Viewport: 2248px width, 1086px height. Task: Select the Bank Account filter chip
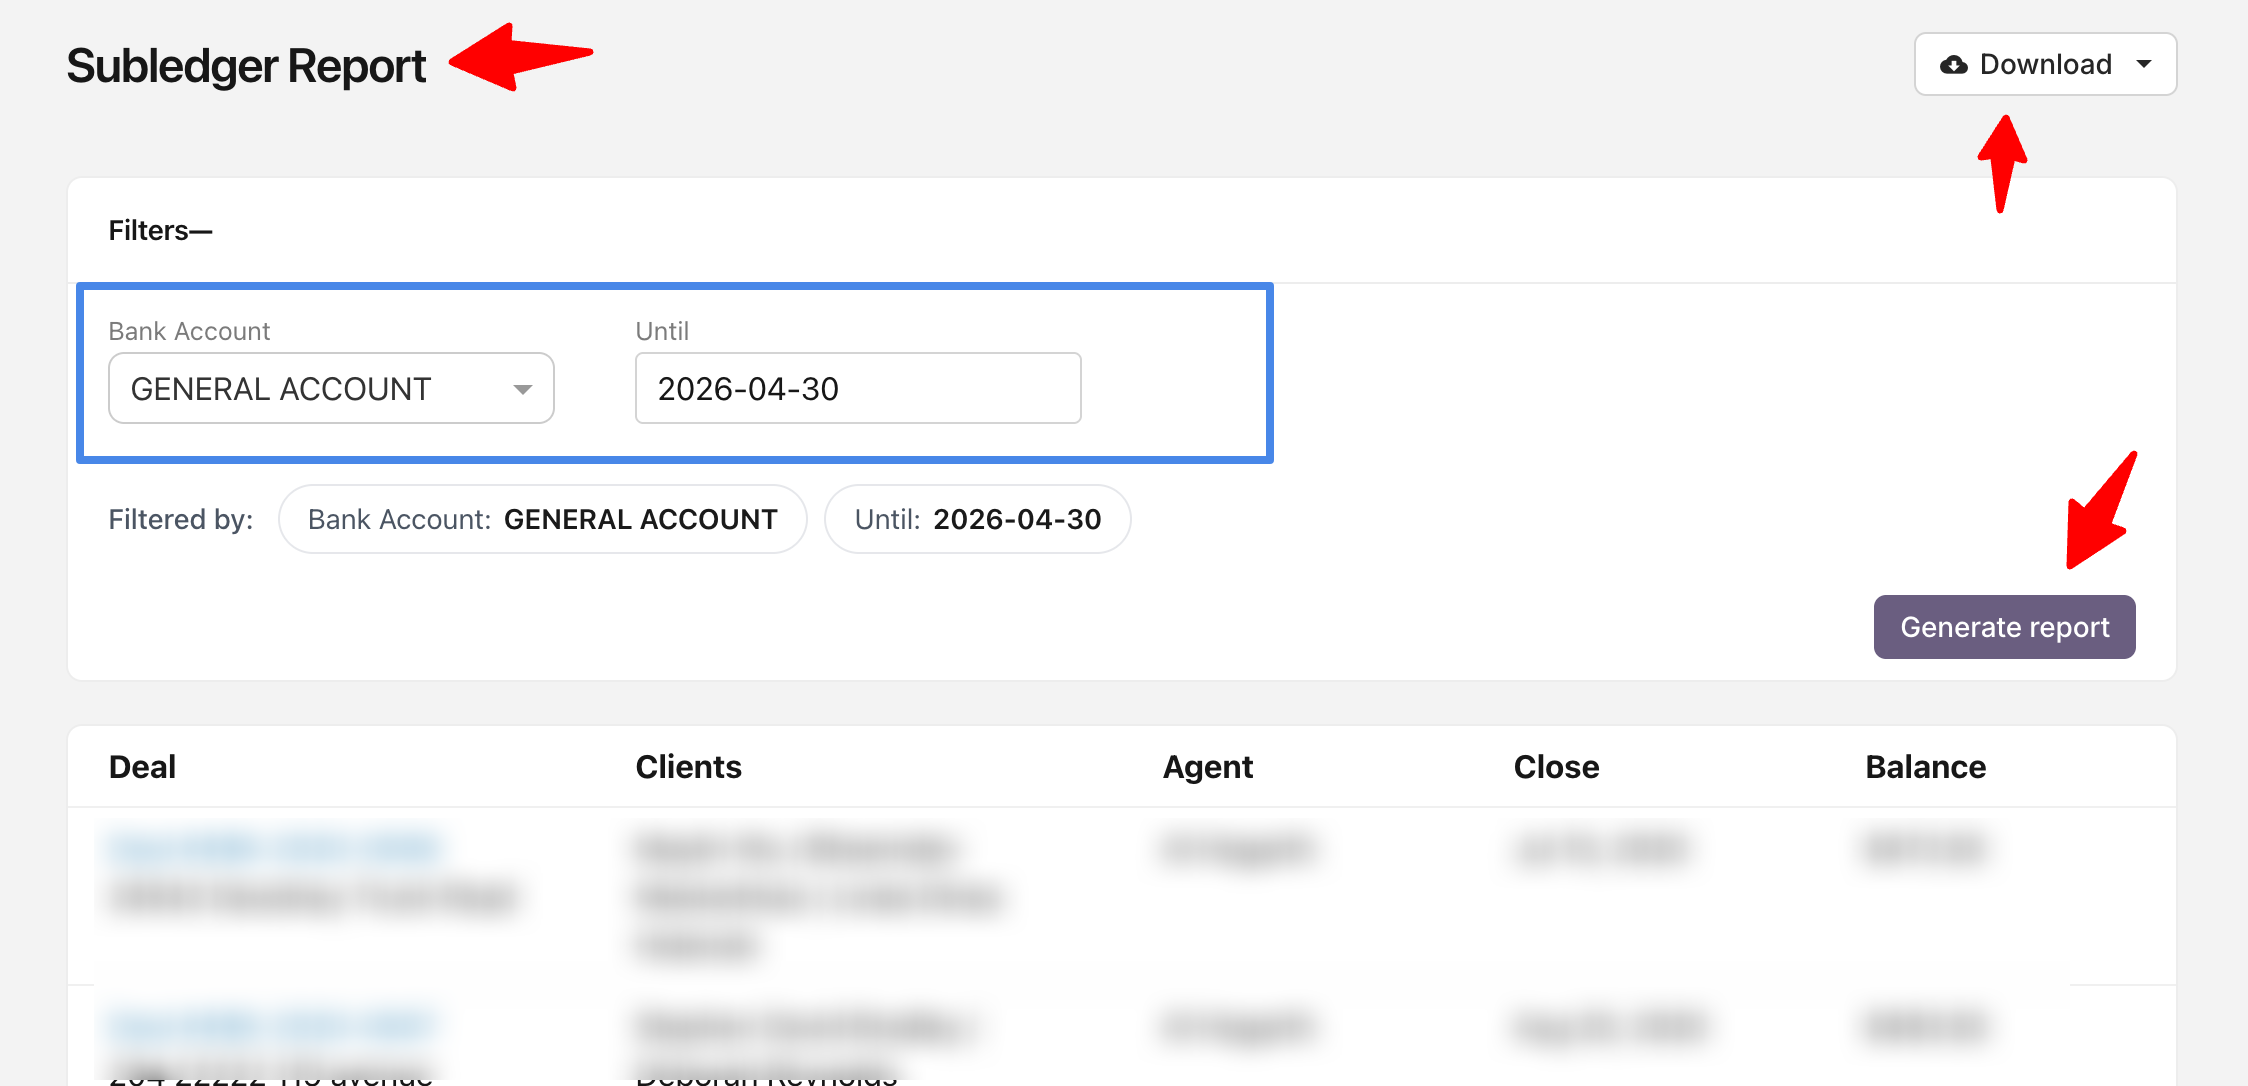point(542,519)
